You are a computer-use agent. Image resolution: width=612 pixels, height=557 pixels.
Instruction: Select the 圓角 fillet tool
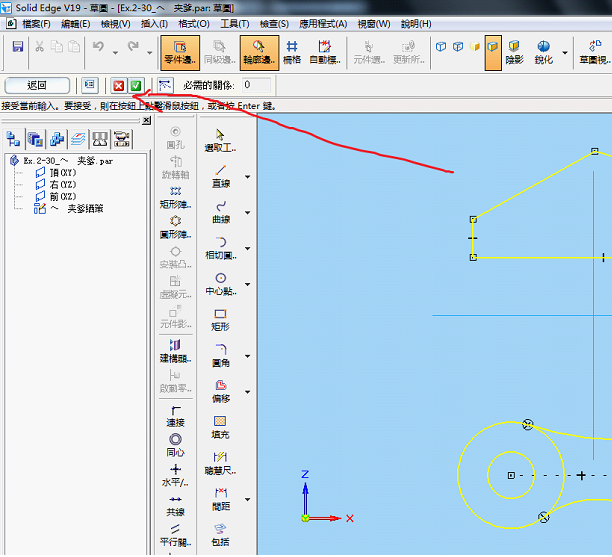221,356
